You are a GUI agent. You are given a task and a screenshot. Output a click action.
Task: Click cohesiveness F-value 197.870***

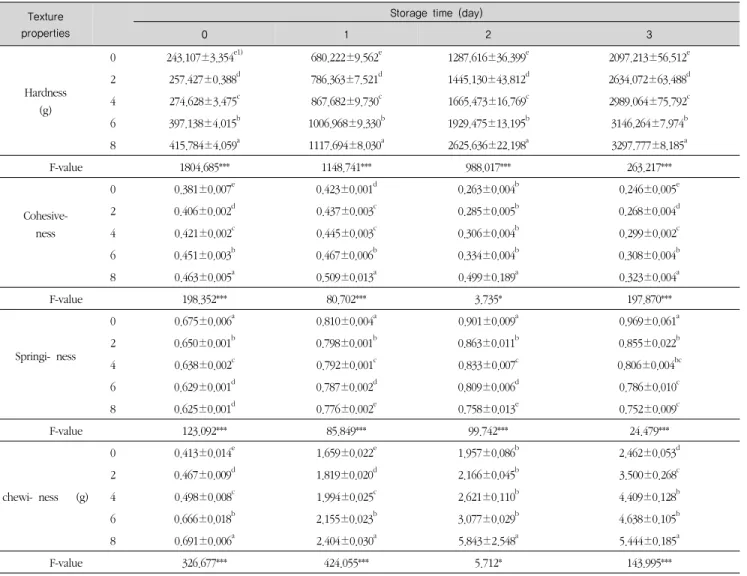click(649, 299)
